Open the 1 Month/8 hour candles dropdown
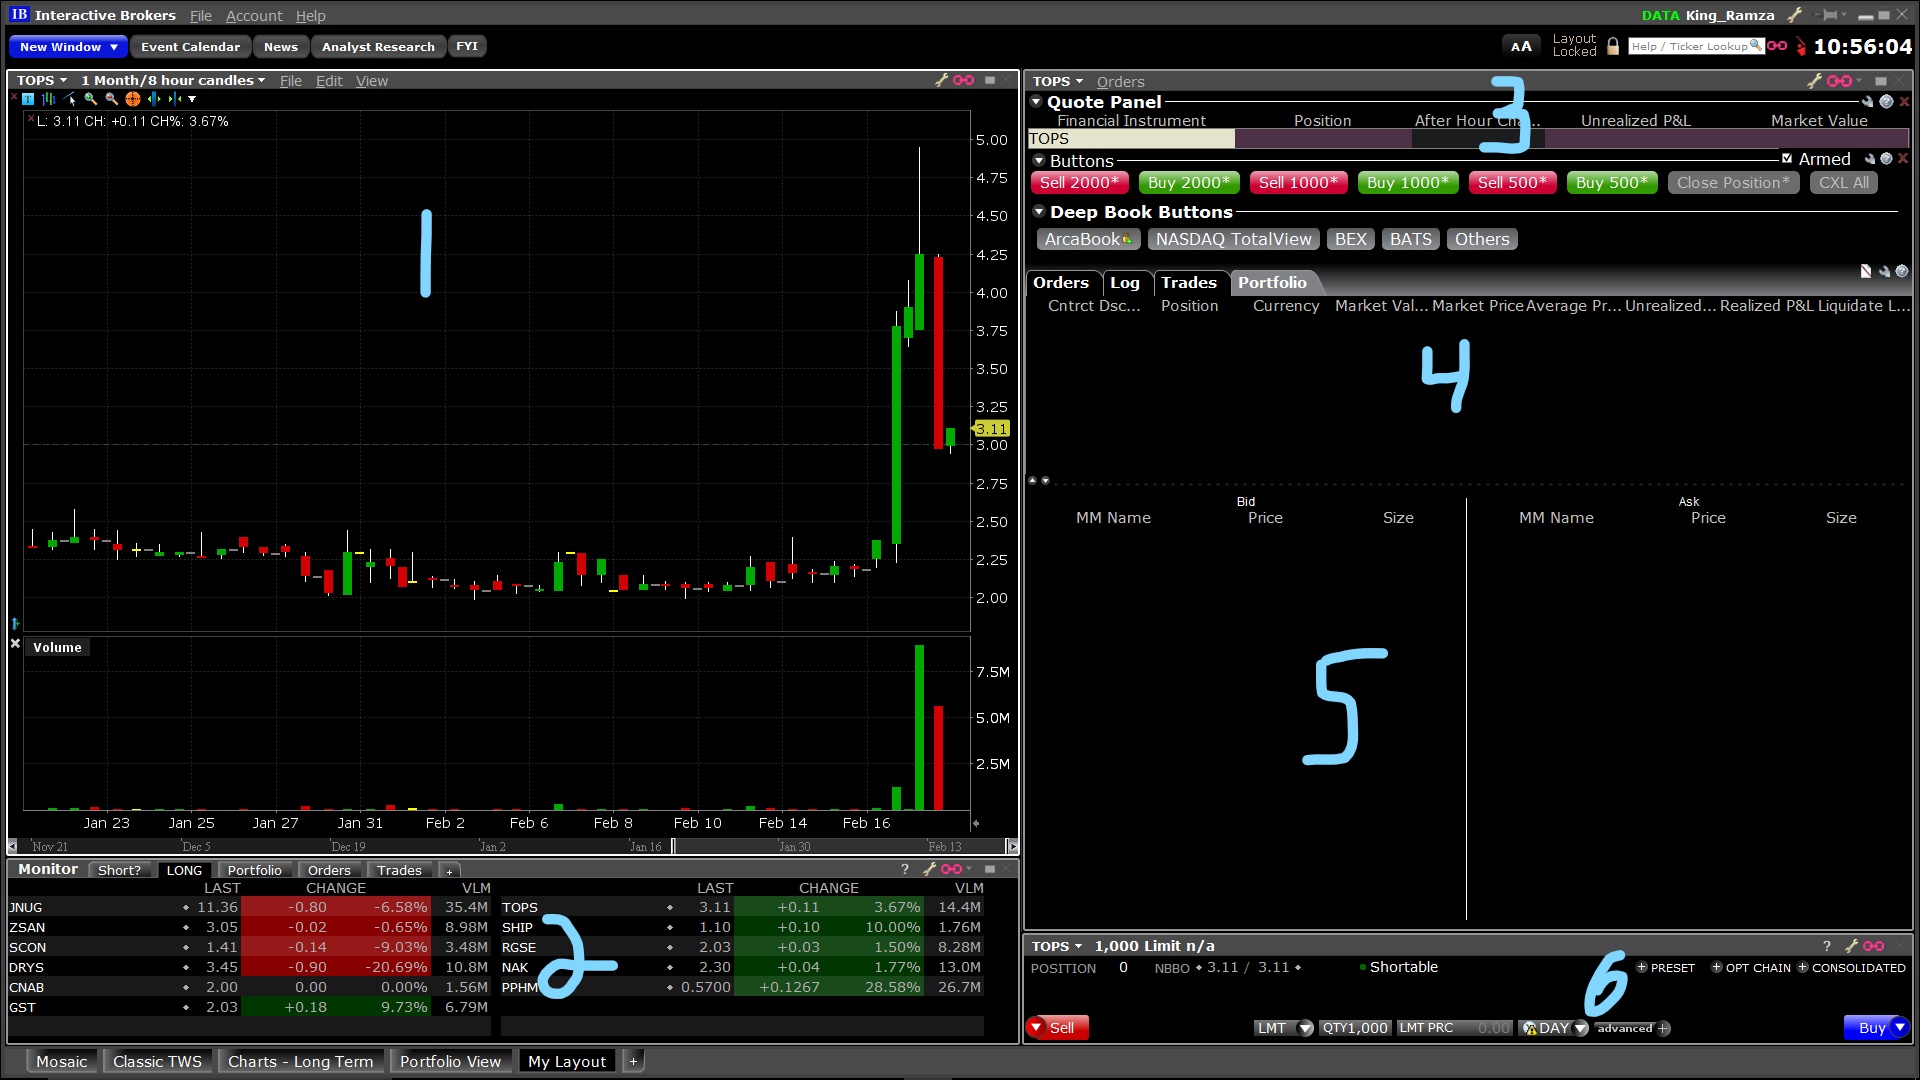This screenshot has width=1920, height=1080. [172, 80]
